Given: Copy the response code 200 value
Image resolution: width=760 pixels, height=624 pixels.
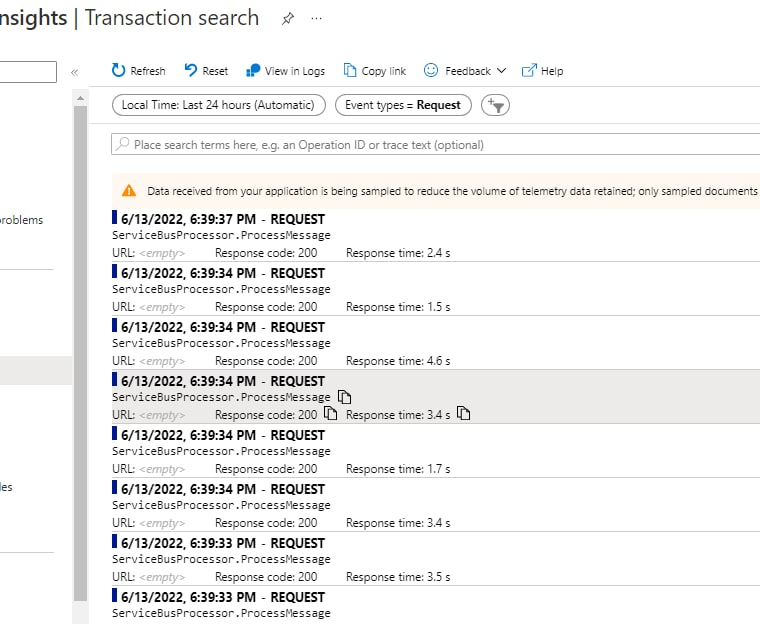Looking at the screenshot, I should (331, 414).
